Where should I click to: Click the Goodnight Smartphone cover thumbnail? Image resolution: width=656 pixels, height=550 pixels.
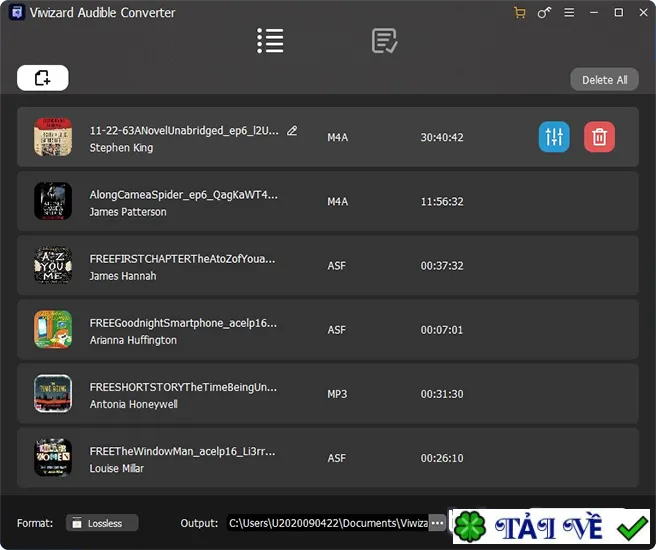coord(53,329)
